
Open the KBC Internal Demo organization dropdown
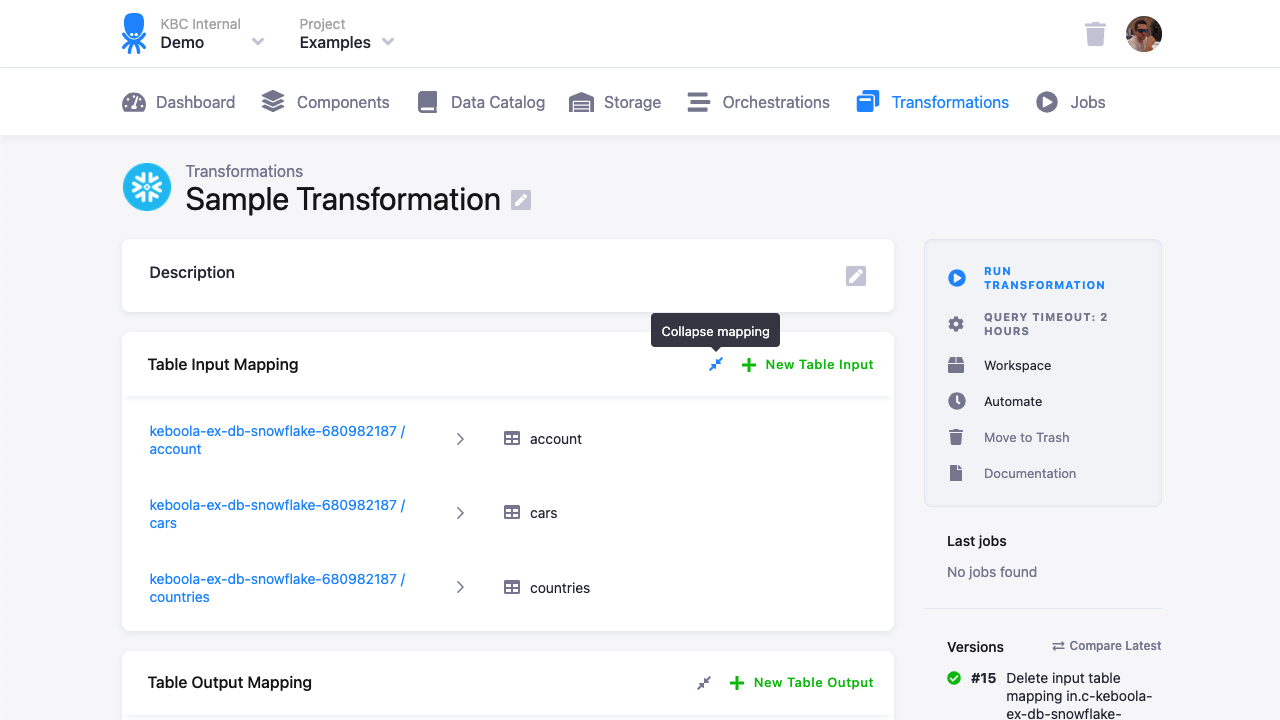(x=212, y=34)
